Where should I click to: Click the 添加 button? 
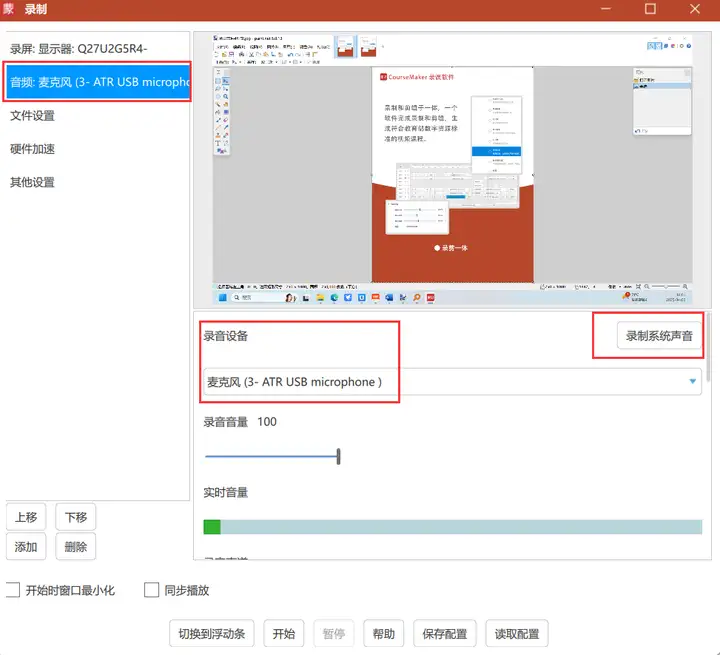point(26,547)
